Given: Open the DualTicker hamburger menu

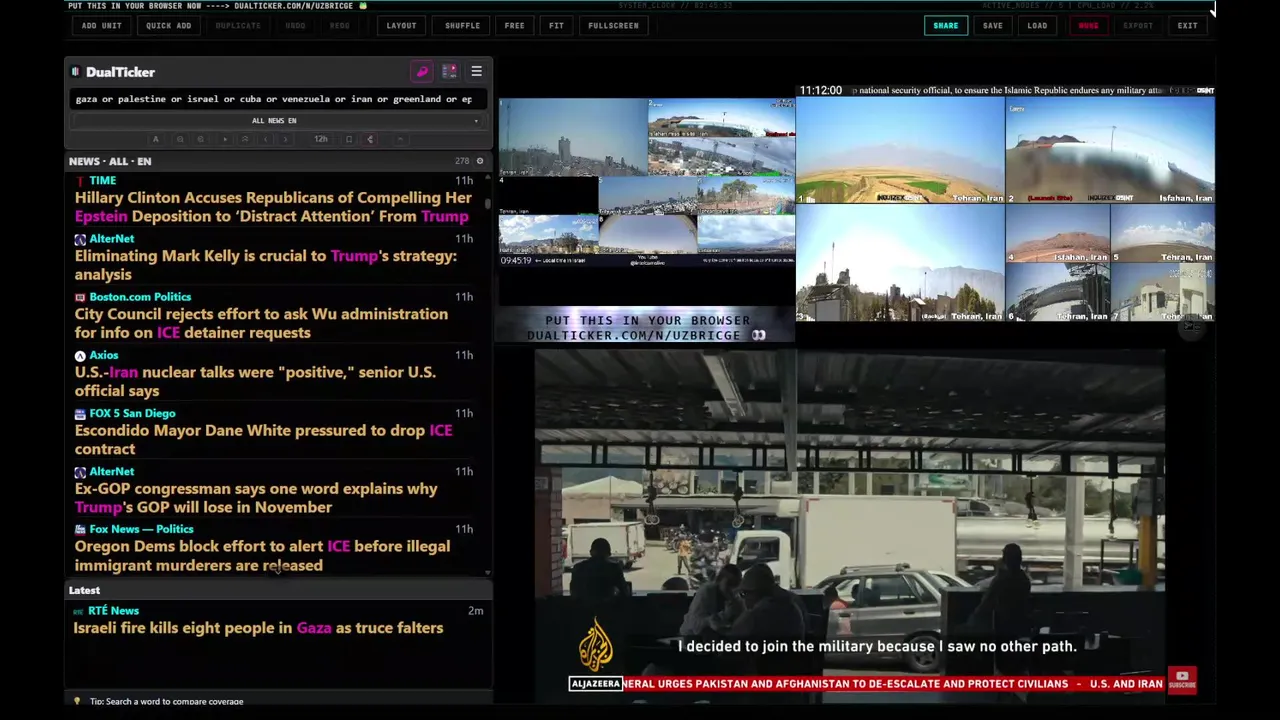Looking at the screenshot, I should pyautogui.click(x=476, y=72).
